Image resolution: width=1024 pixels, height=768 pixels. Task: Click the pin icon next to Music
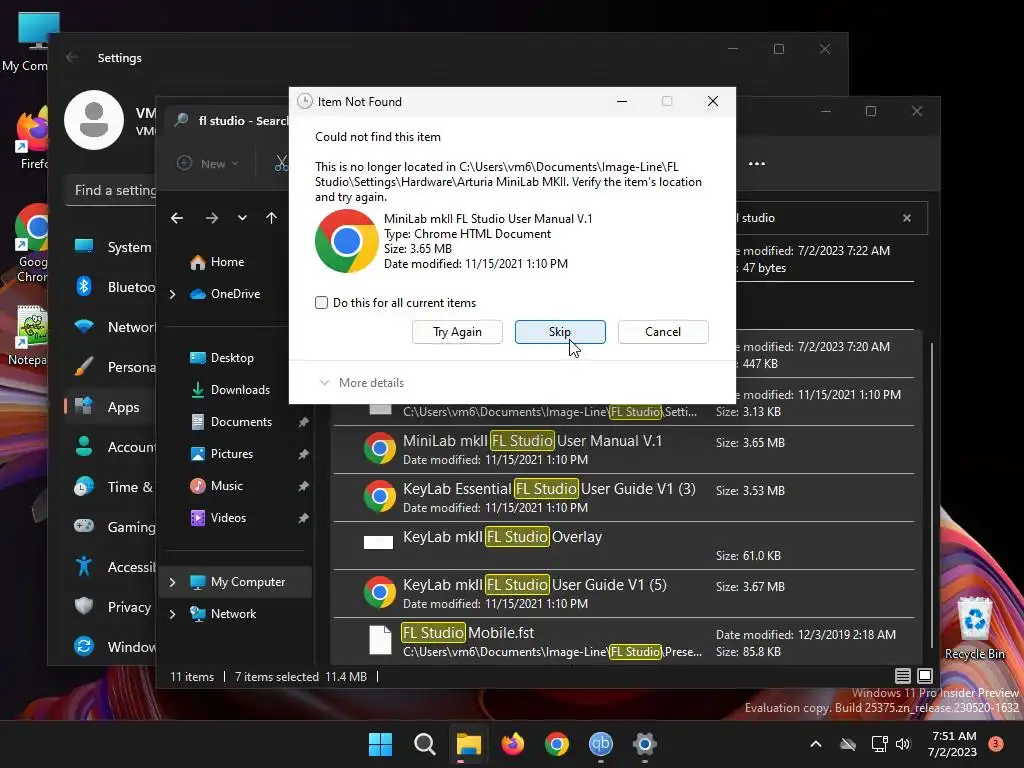304,487
